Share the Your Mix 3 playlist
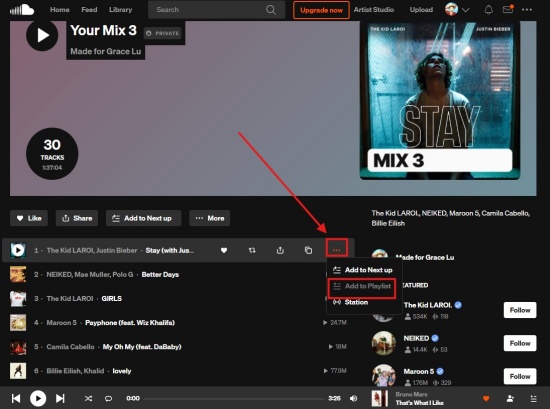This screenshot has width=550, height=409. [77, 218]
